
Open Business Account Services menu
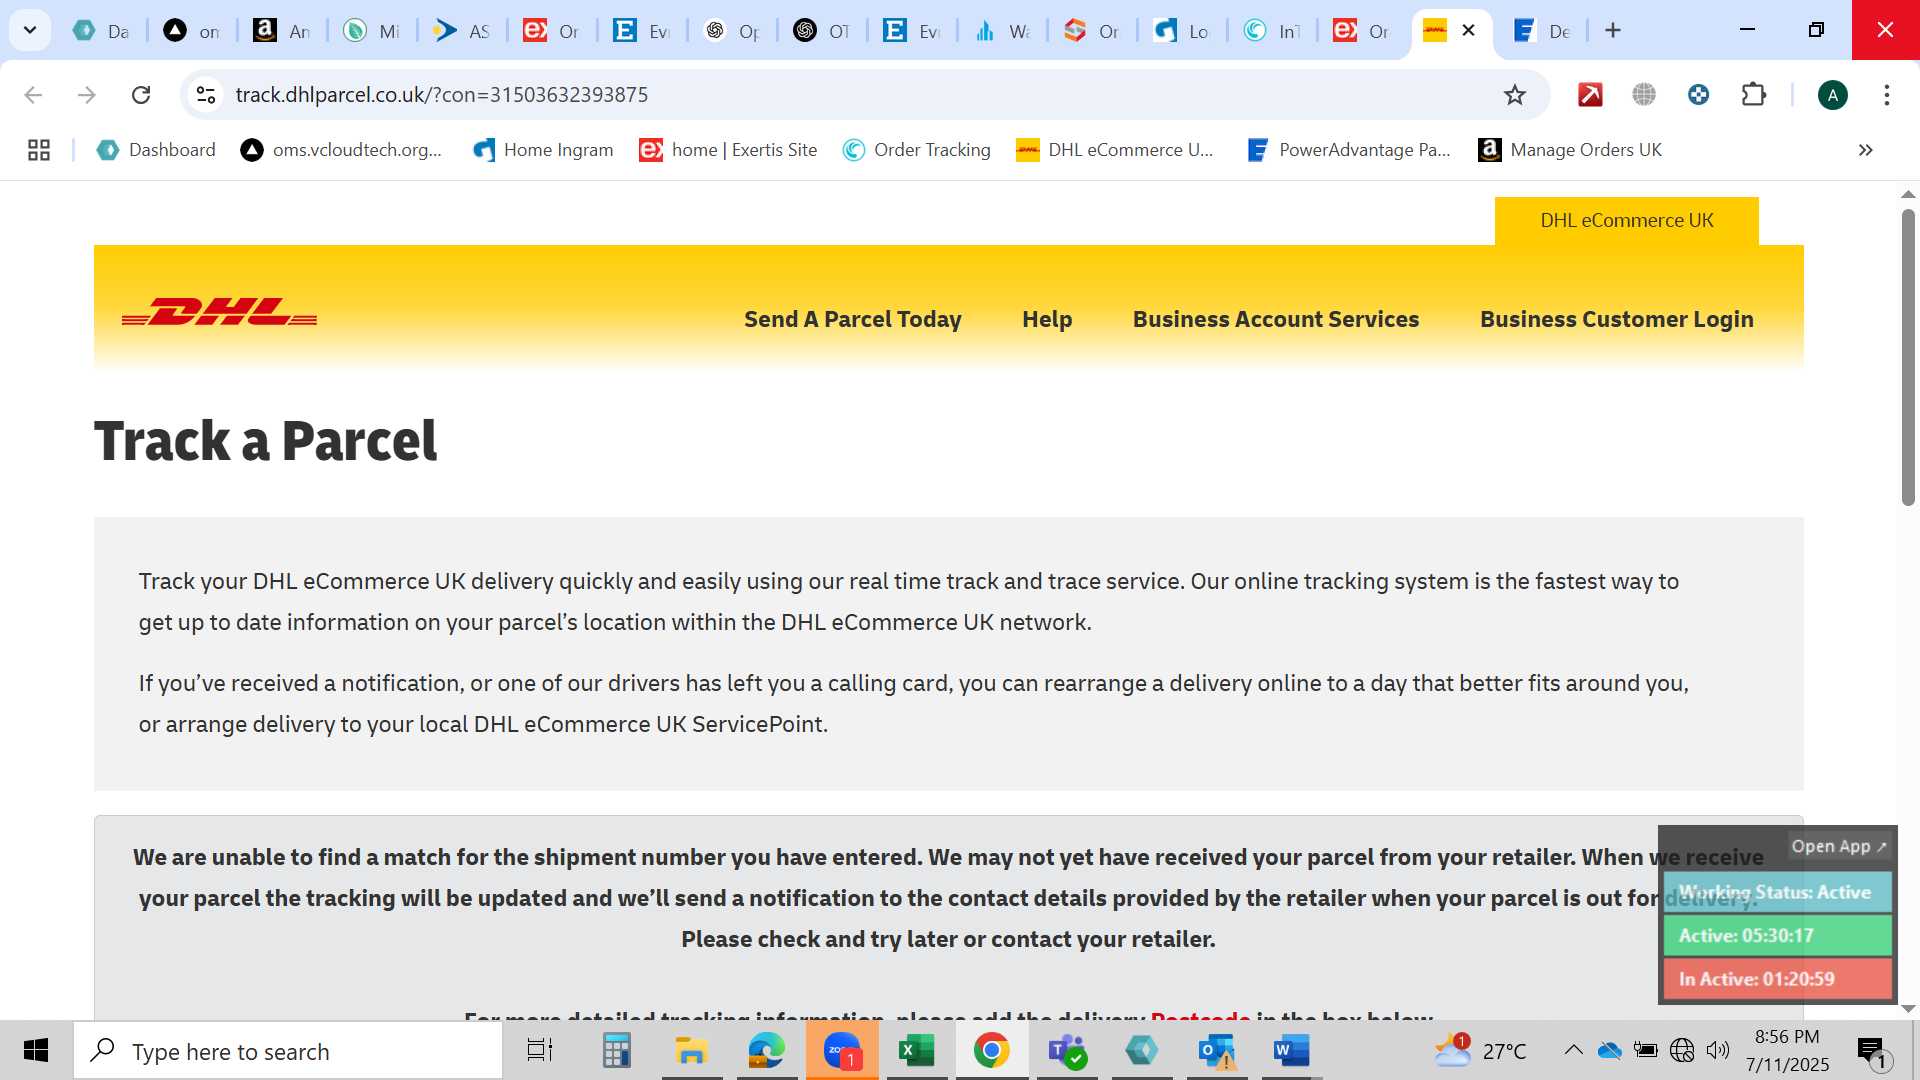click(x=1276, y=319)
